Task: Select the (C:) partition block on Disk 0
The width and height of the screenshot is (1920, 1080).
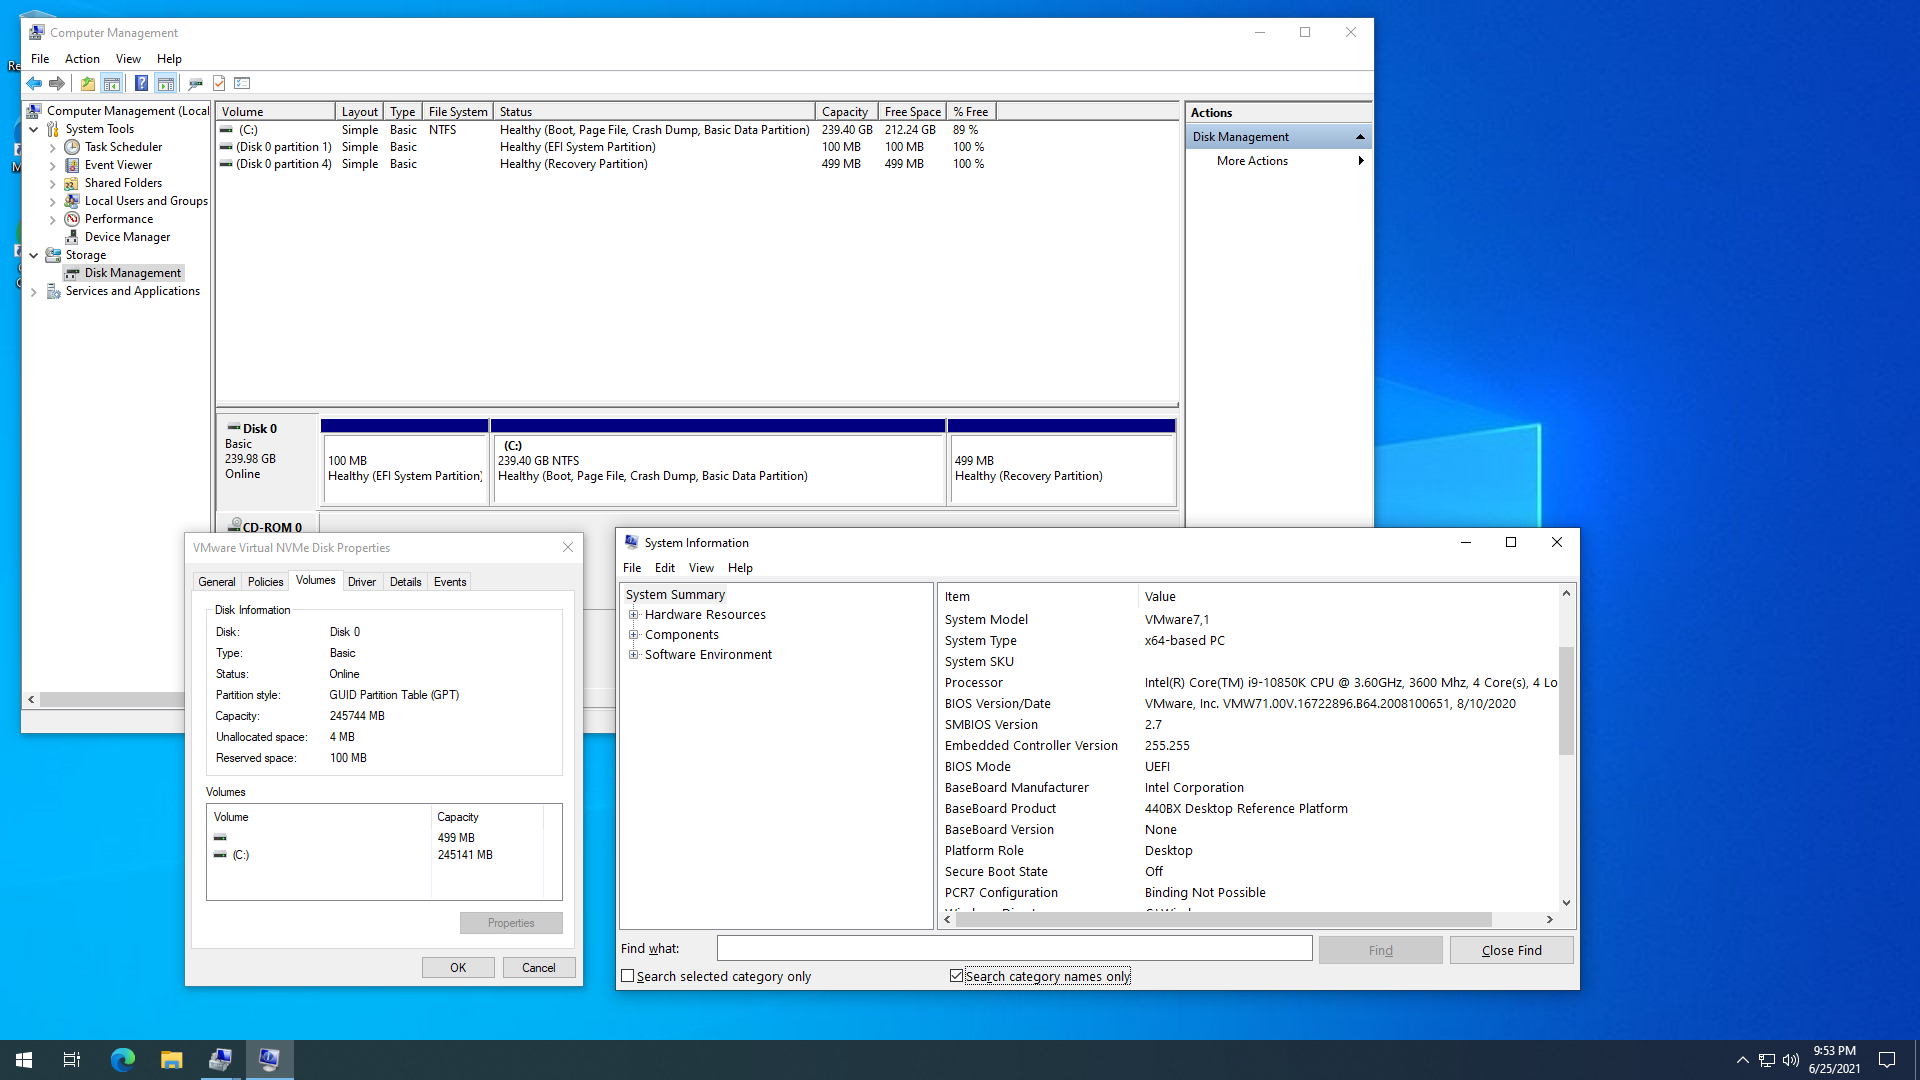Action: click(x=719, y=462)
